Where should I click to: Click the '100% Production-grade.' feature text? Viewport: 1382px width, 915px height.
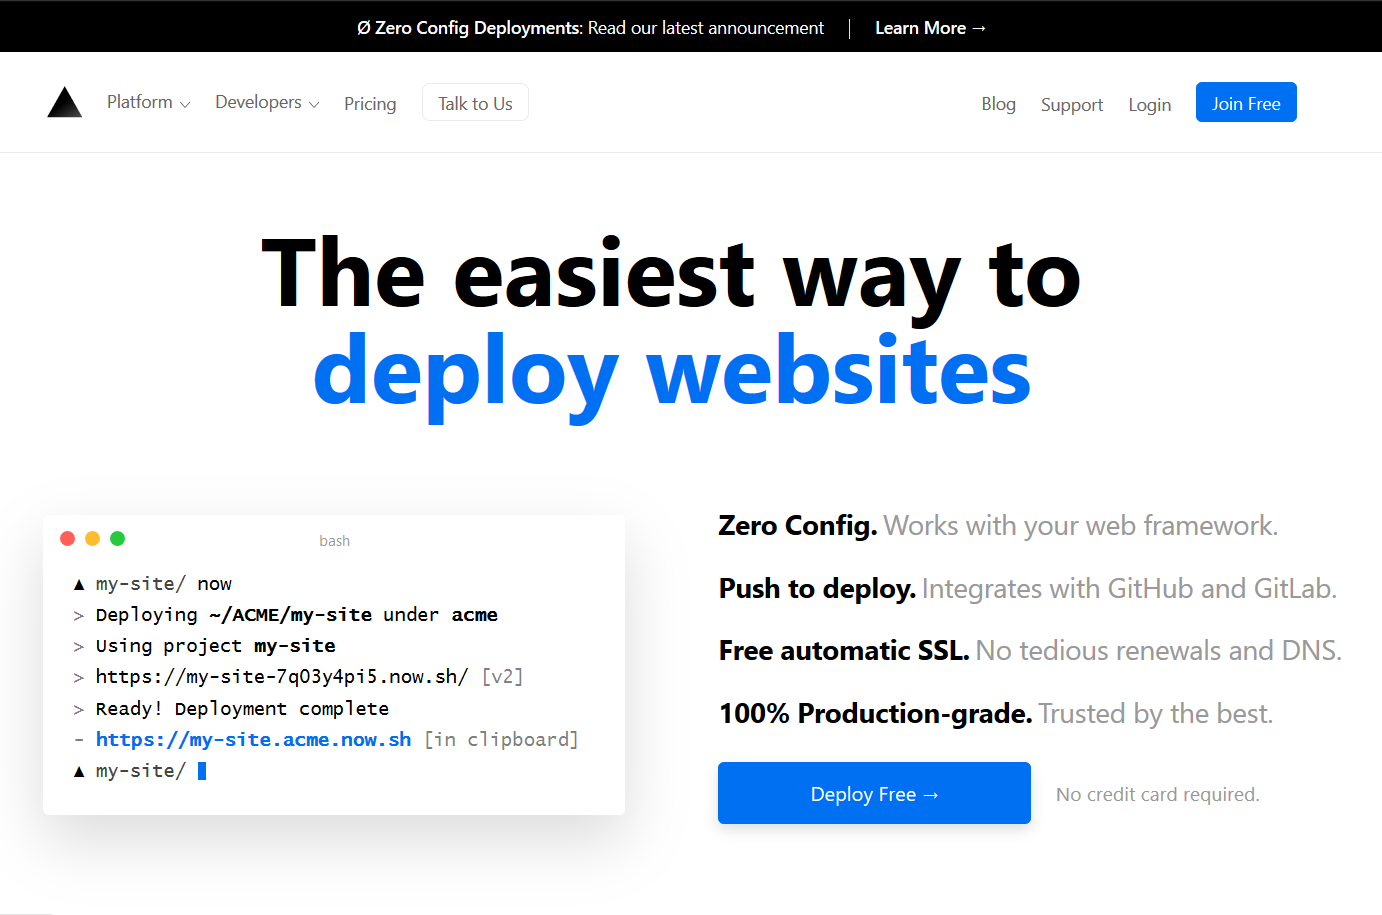[x=875, y=714]
